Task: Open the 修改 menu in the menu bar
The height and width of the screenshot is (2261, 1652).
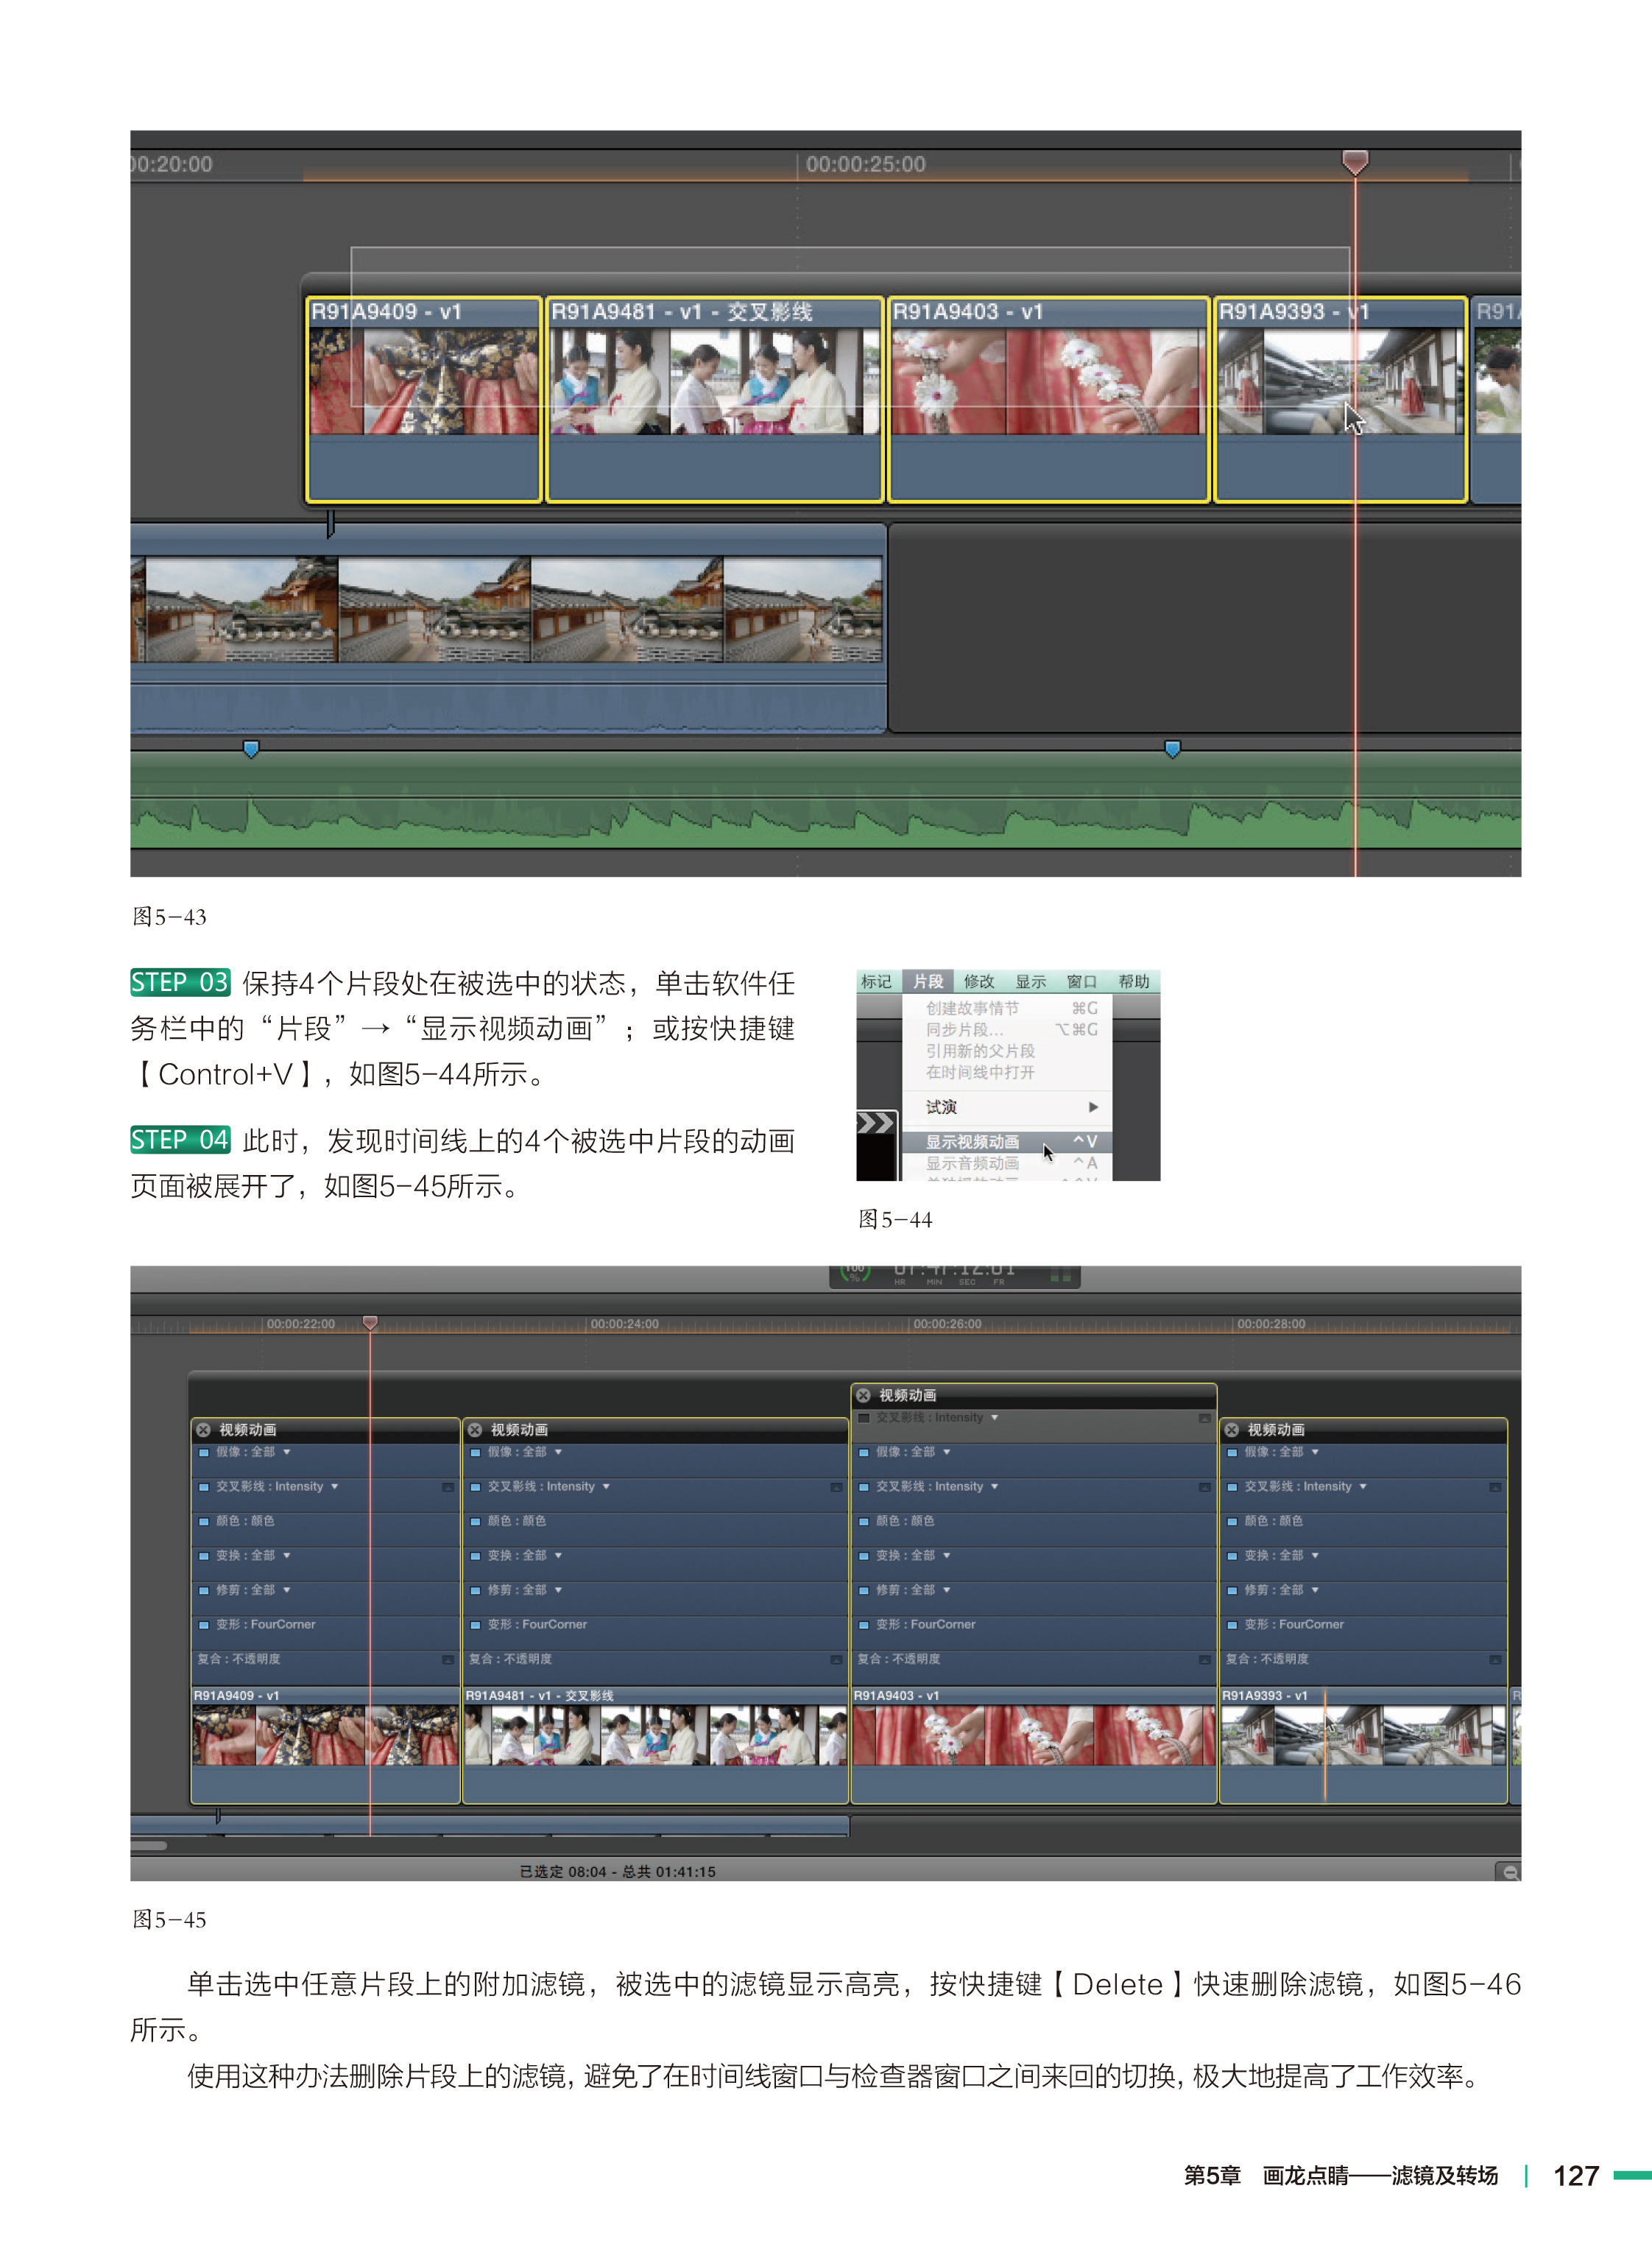Action: point(978,982)
